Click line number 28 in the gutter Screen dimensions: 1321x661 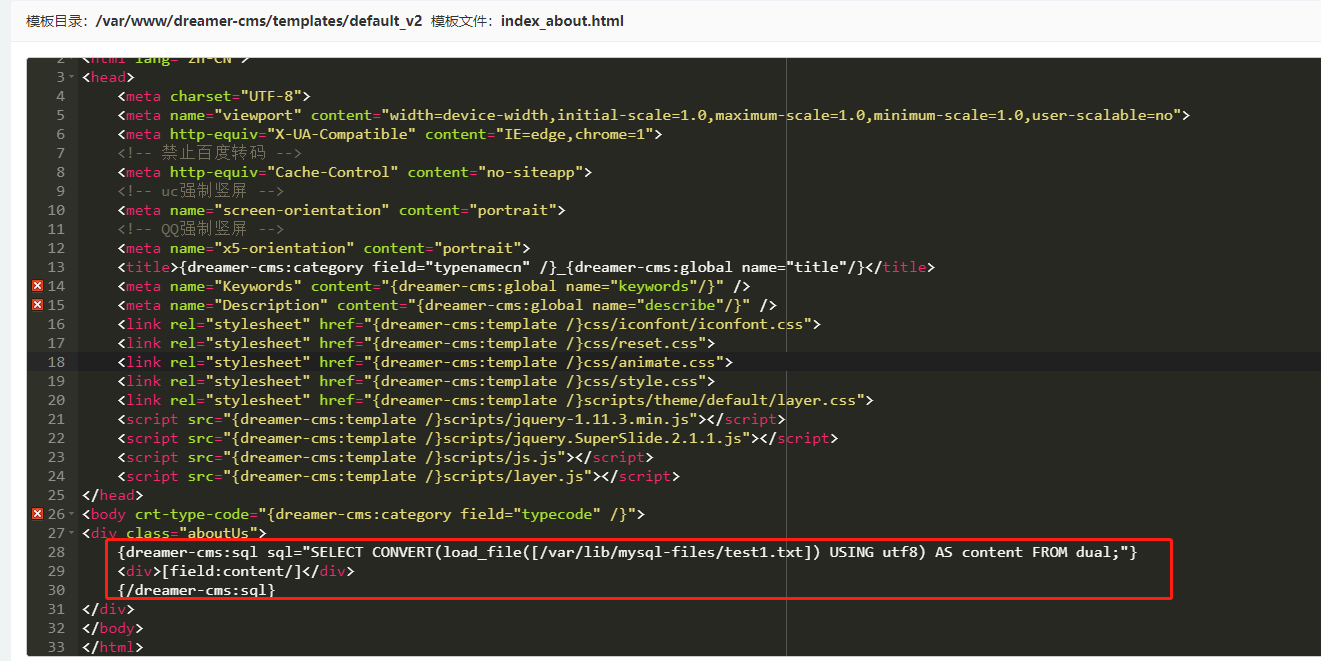point(56,552)
